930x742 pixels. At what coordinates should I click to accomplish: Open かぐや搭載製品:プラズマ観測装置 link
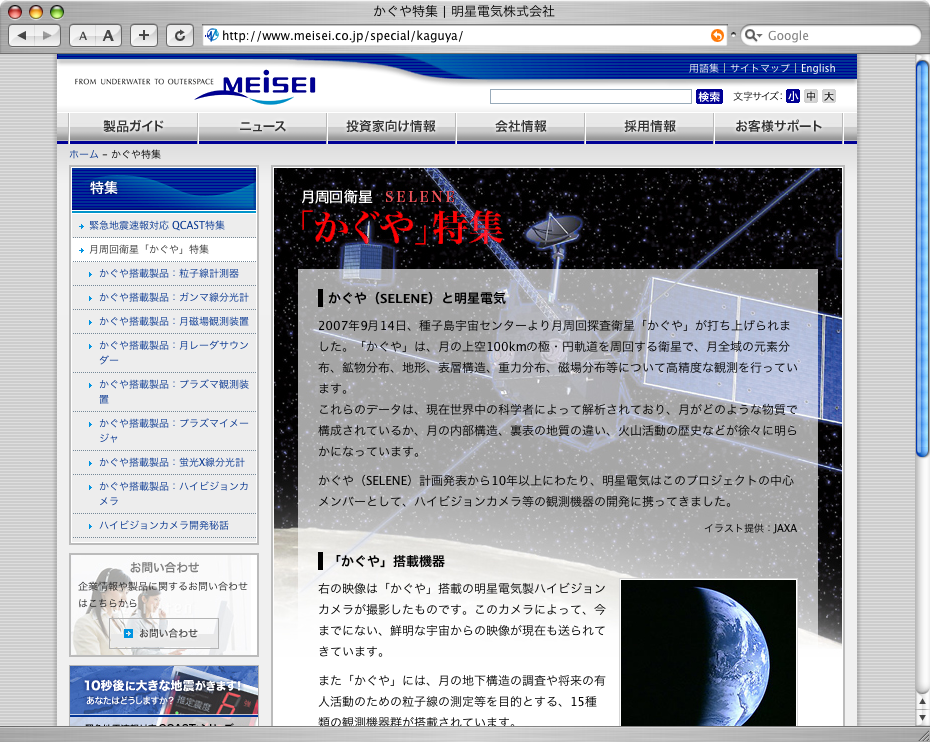174,391
